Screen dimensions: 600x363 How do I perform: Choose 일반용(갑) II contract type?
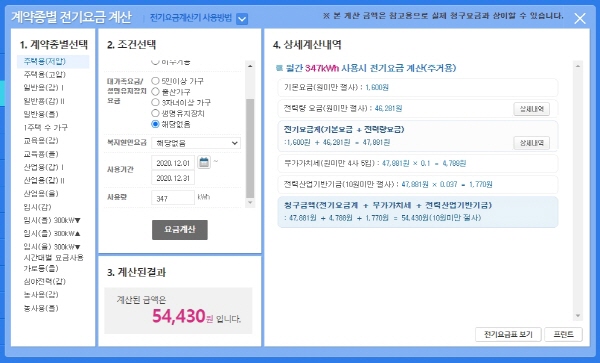(44, 101)
